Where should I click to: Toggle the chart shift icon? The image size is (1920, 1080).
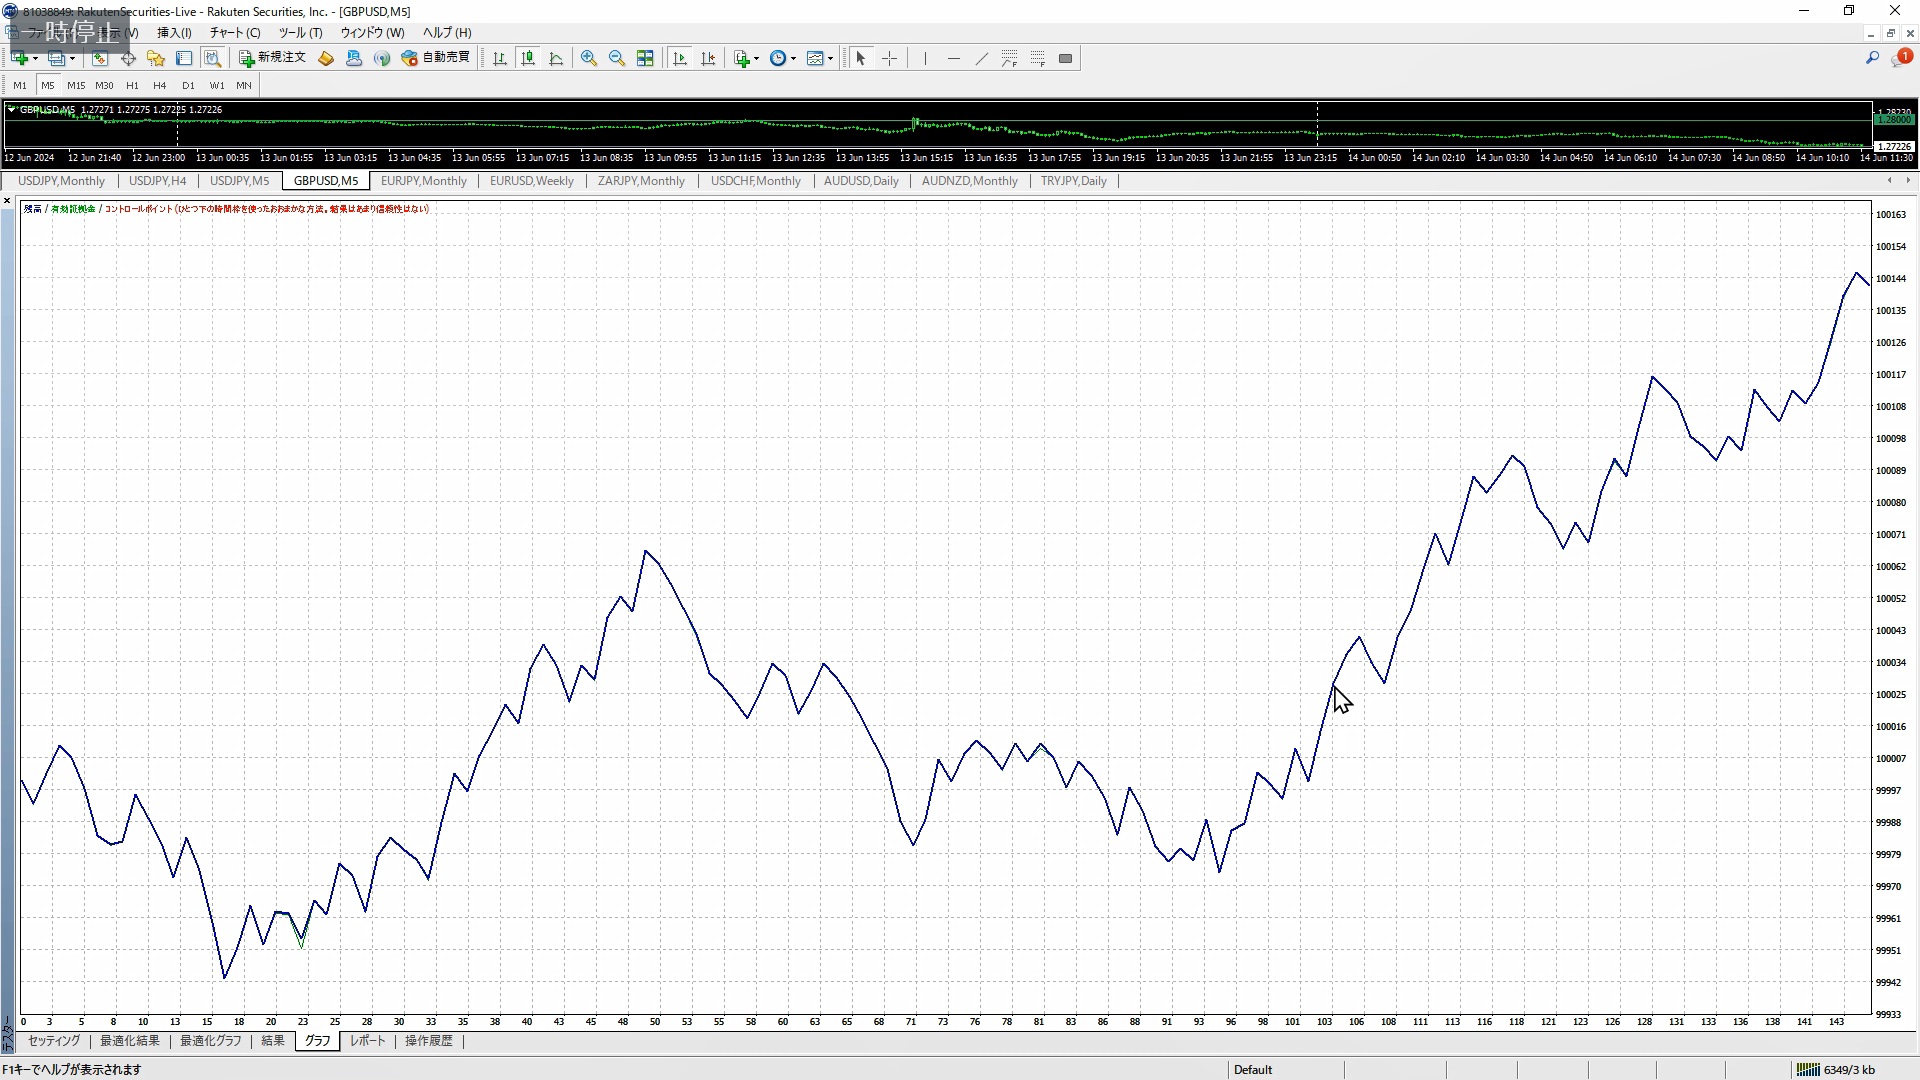pyautogui.click(x=708, y=58)
